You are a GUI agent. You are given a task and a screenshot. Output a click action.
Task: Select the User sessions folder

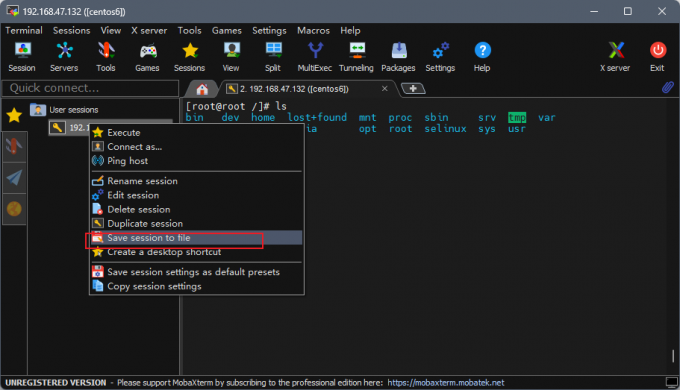(x=64, y=110)
